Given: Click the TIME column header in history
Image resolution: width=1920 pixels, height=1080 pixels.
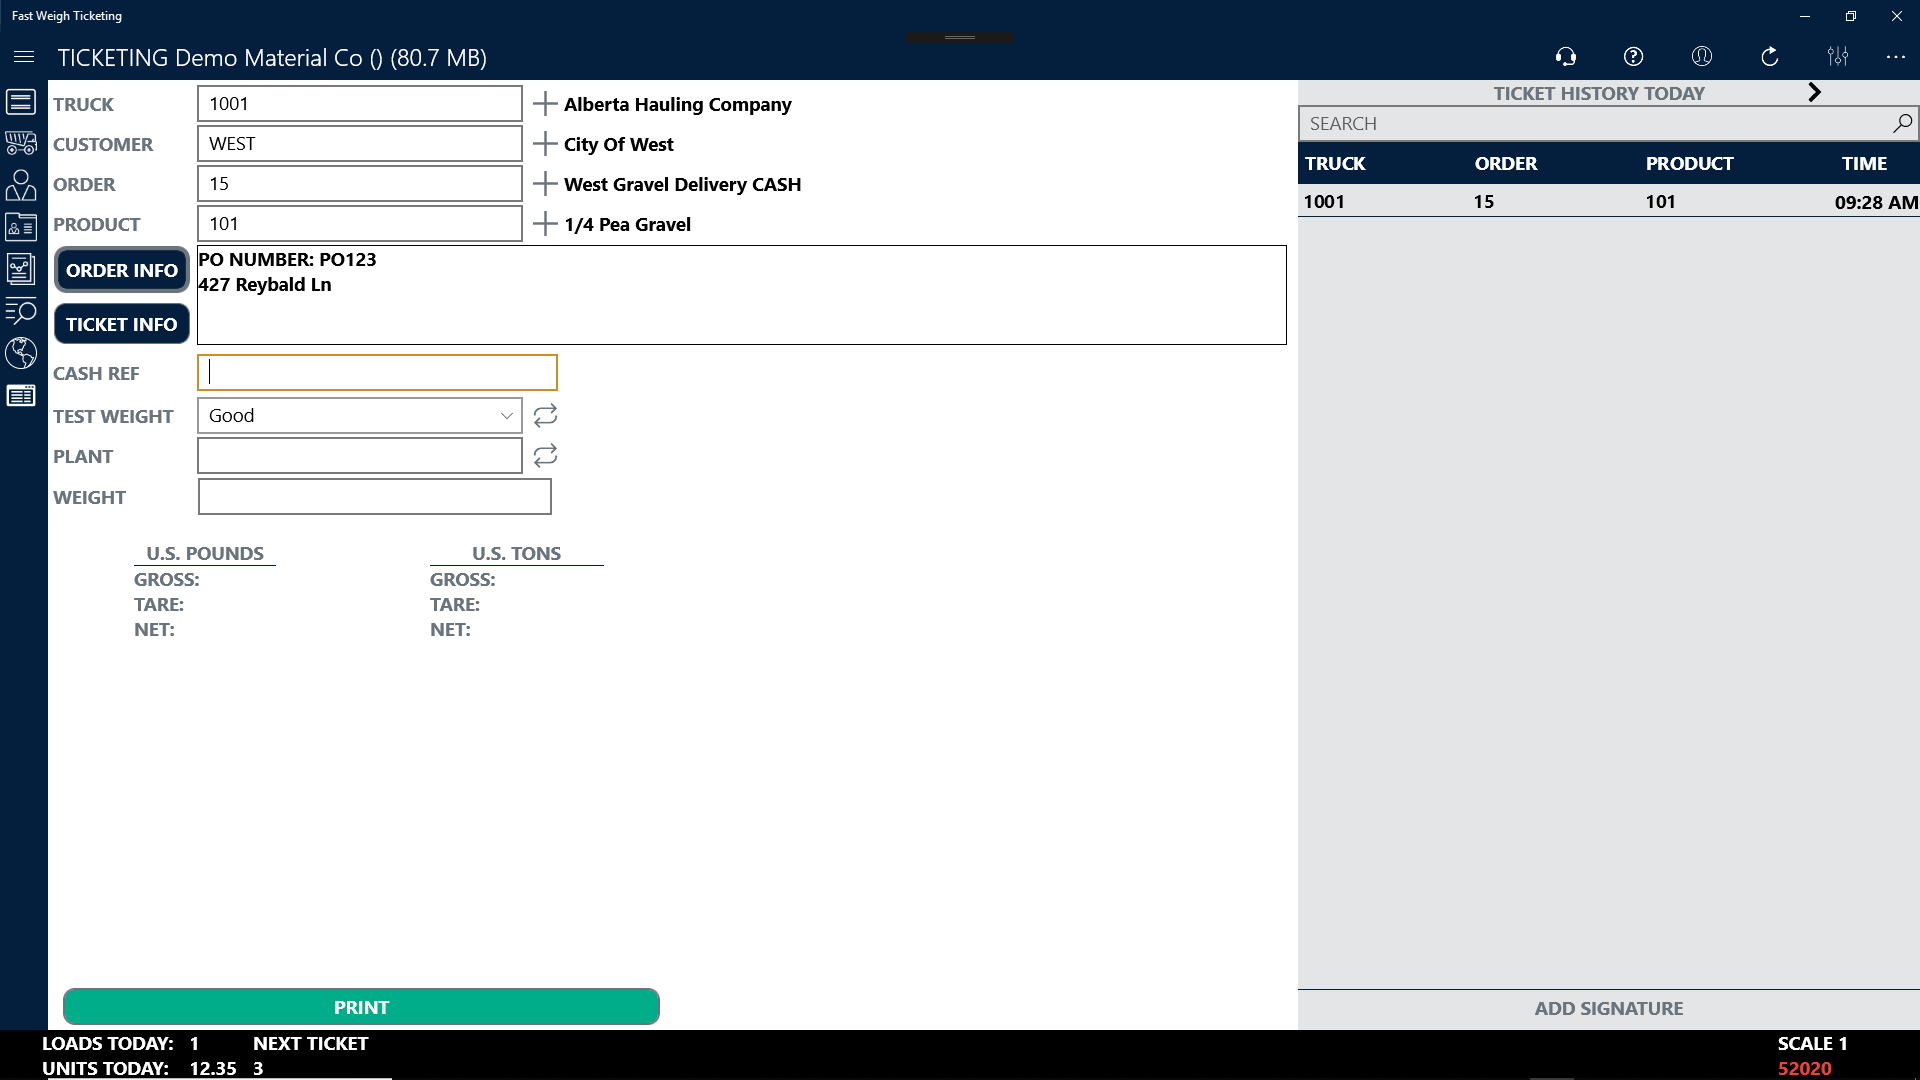Looking at the screenshot, I should click(x=1865, y=164).
